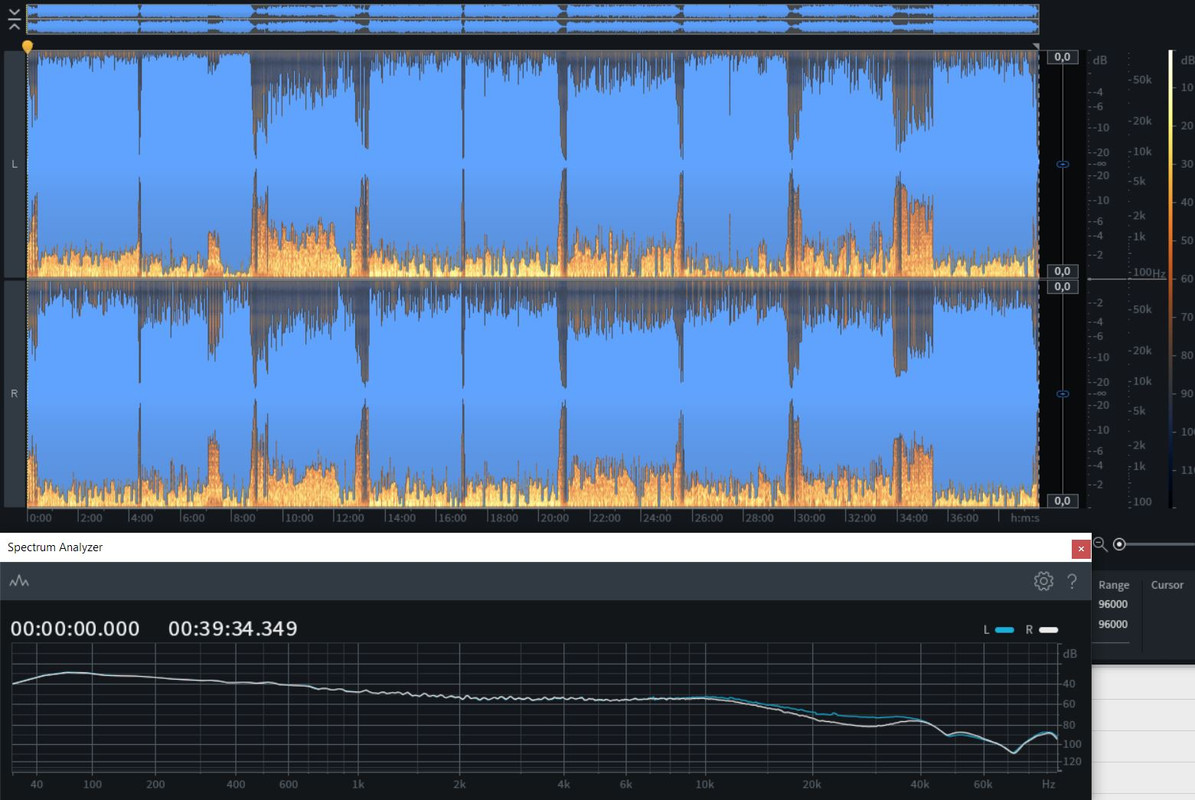Viewport: 1195px width, 800px height.
Task: Click the R white legend swatch
Action: [x=1049, y=630]
